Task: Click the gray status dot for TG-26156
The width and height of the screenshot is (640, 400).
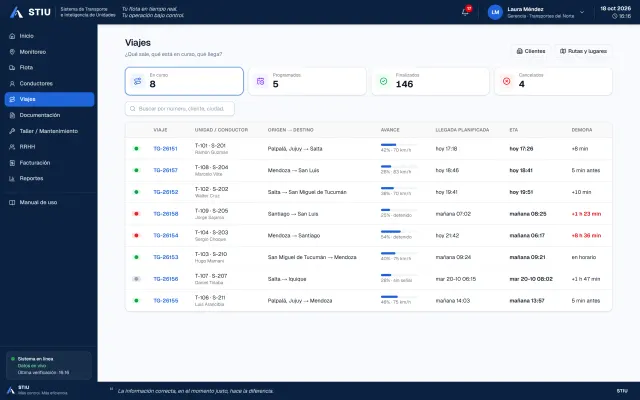Action: 136,279
